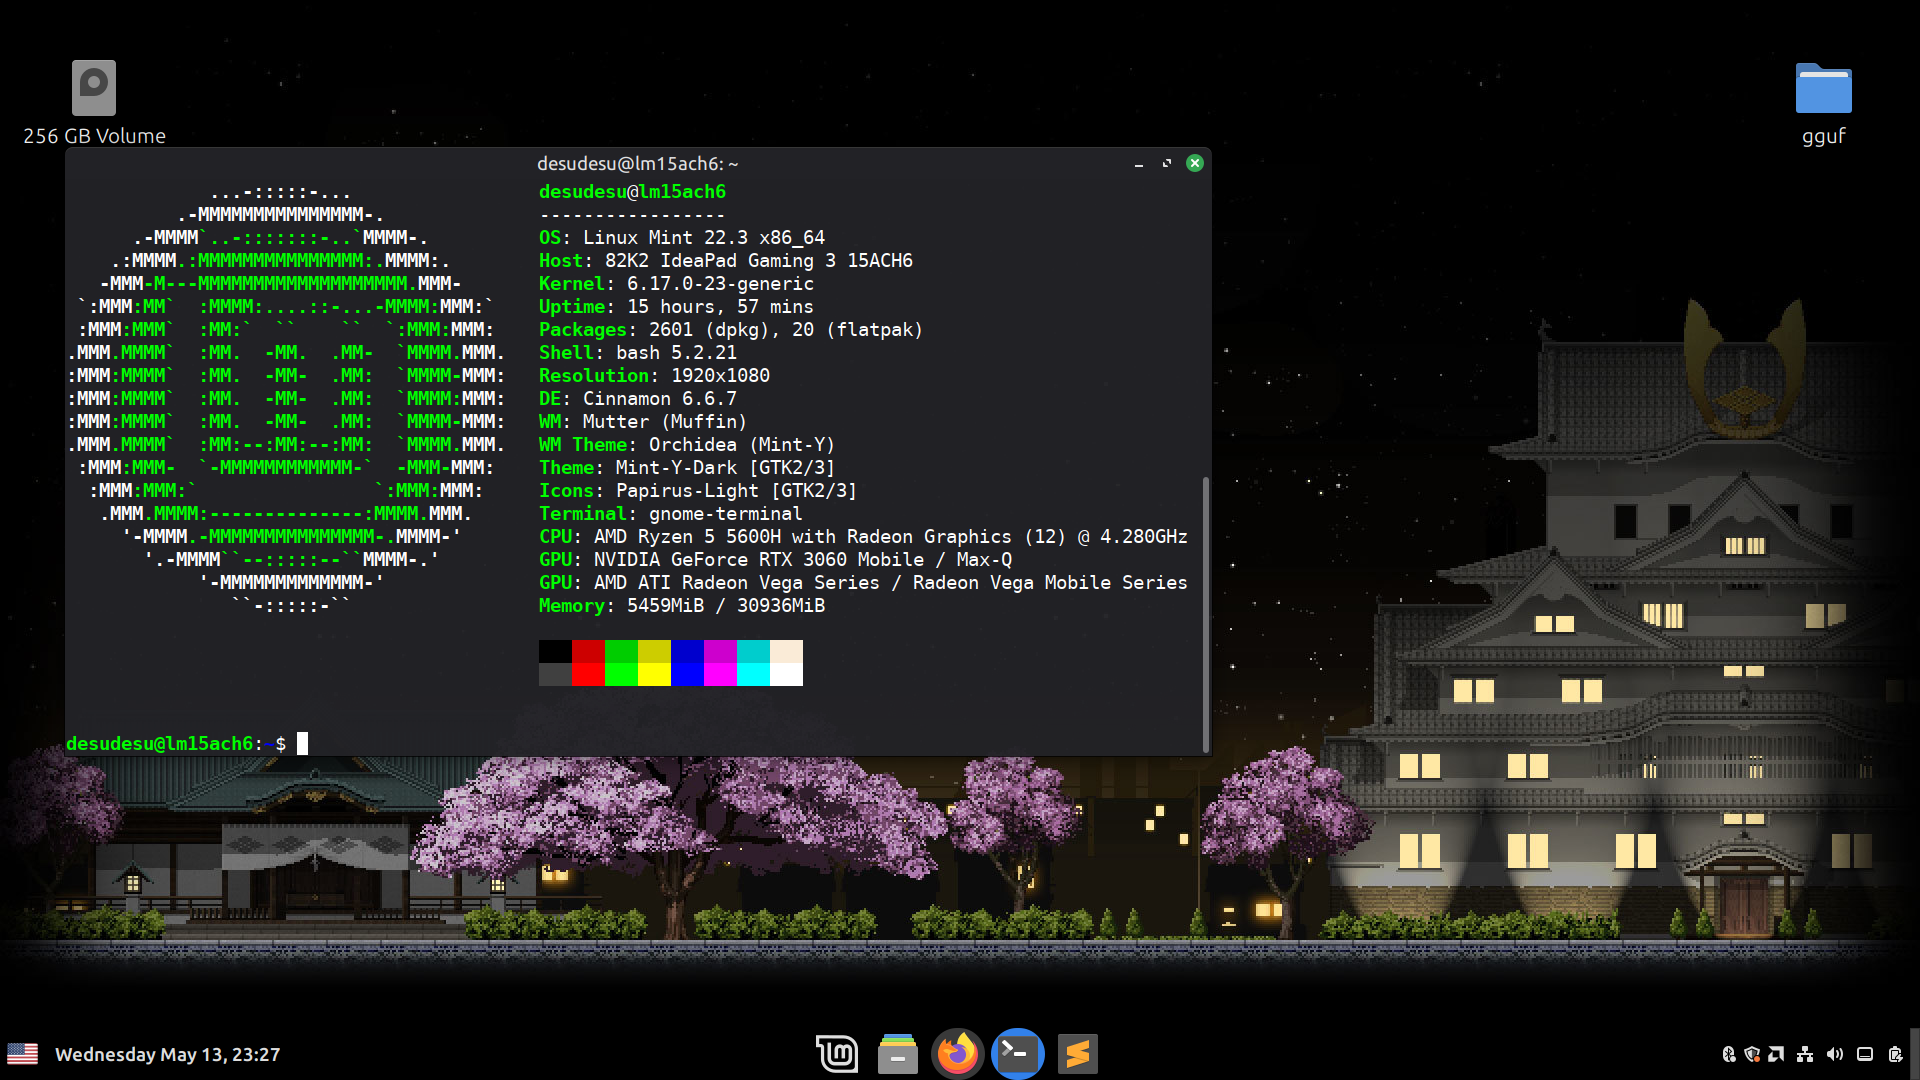Click the 'desudesu@lm15ach6:~$' shell prompt text

[176, 743]
